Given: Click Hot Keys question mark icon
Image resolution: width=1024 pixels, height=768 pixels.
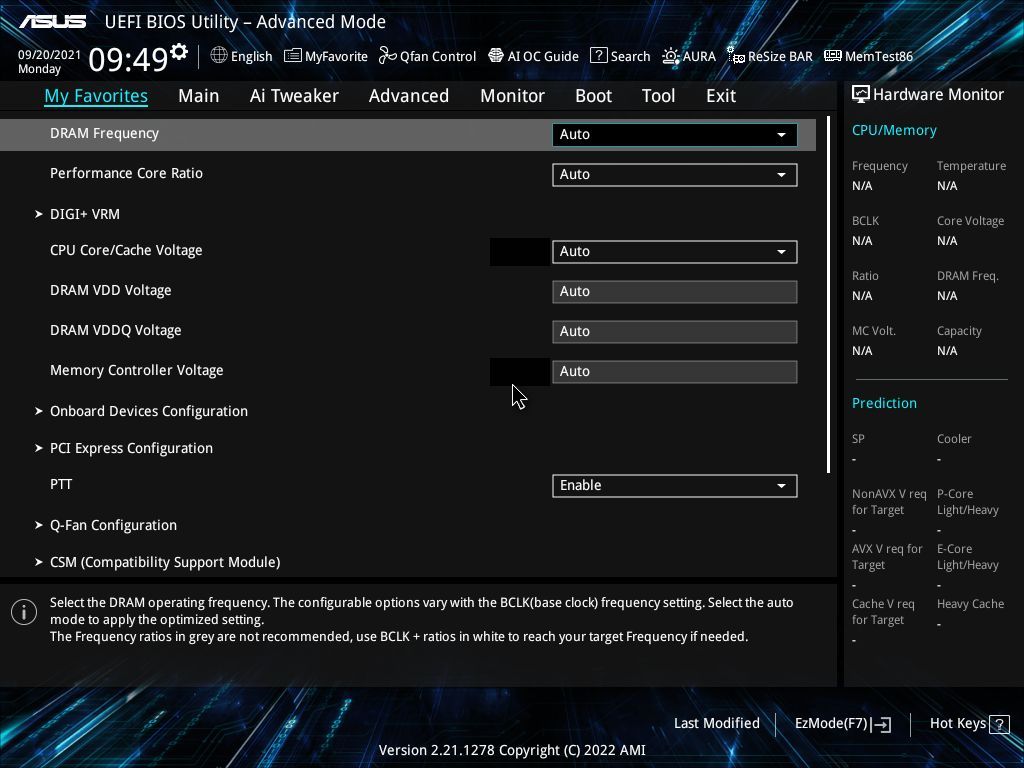Looking at the screenshot, I should pos(999,724).
